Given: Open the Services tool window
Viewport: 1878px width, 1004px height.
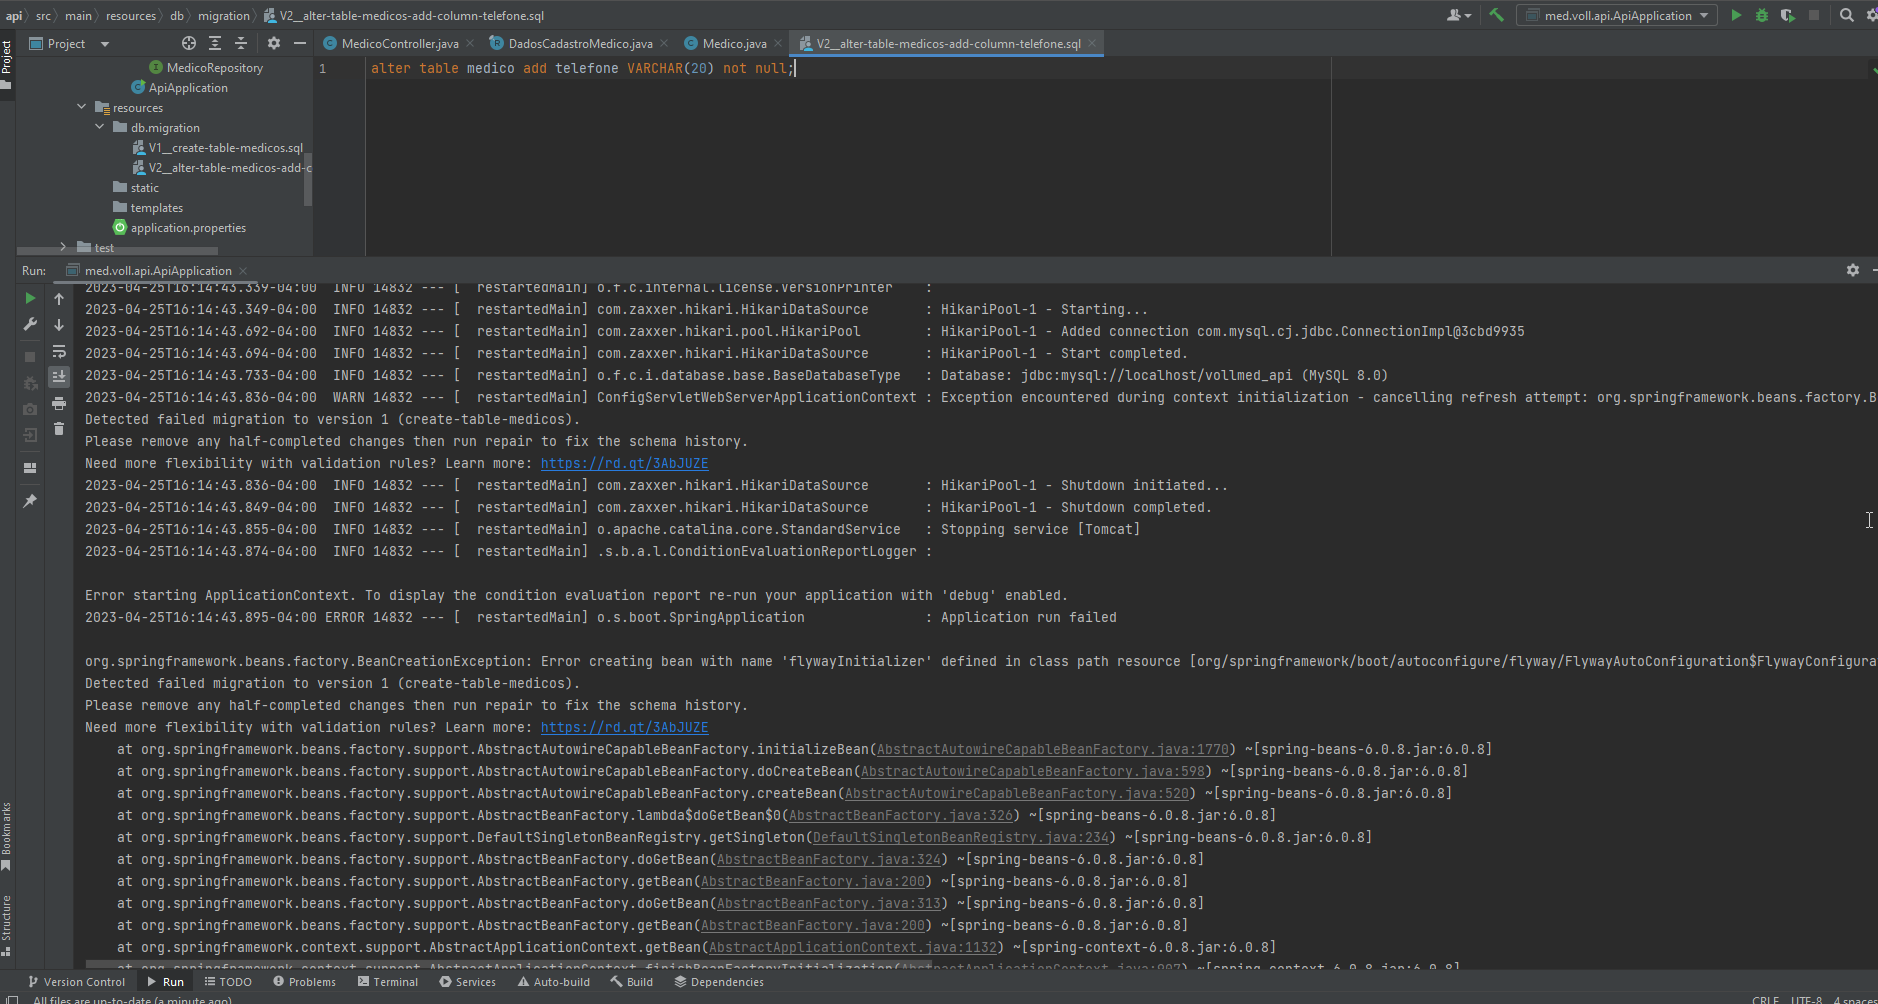Looking at the screenshot, I should 467,982.
